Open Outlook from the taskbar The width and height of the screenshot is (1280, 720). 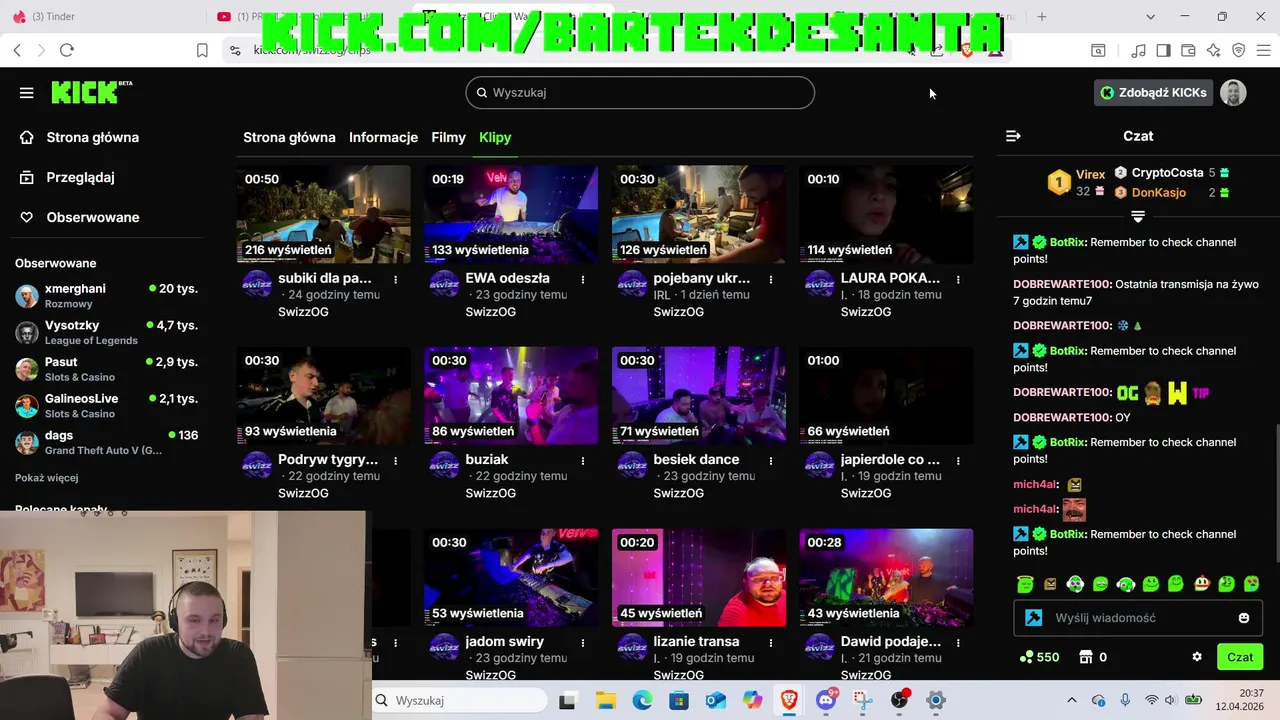tap(716, 700)
